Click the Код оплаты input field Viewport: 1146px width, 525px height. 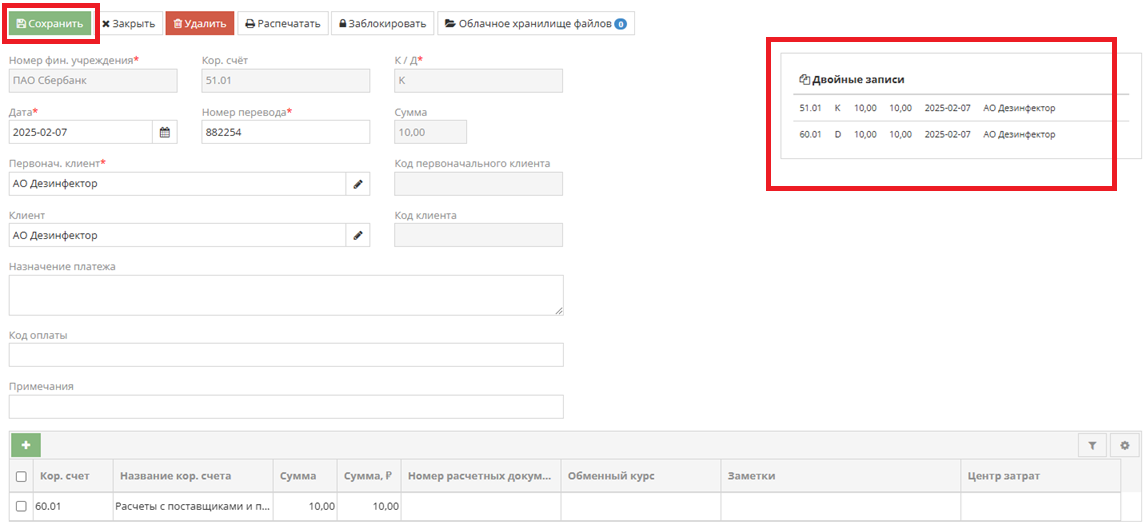tap(286, 355)
